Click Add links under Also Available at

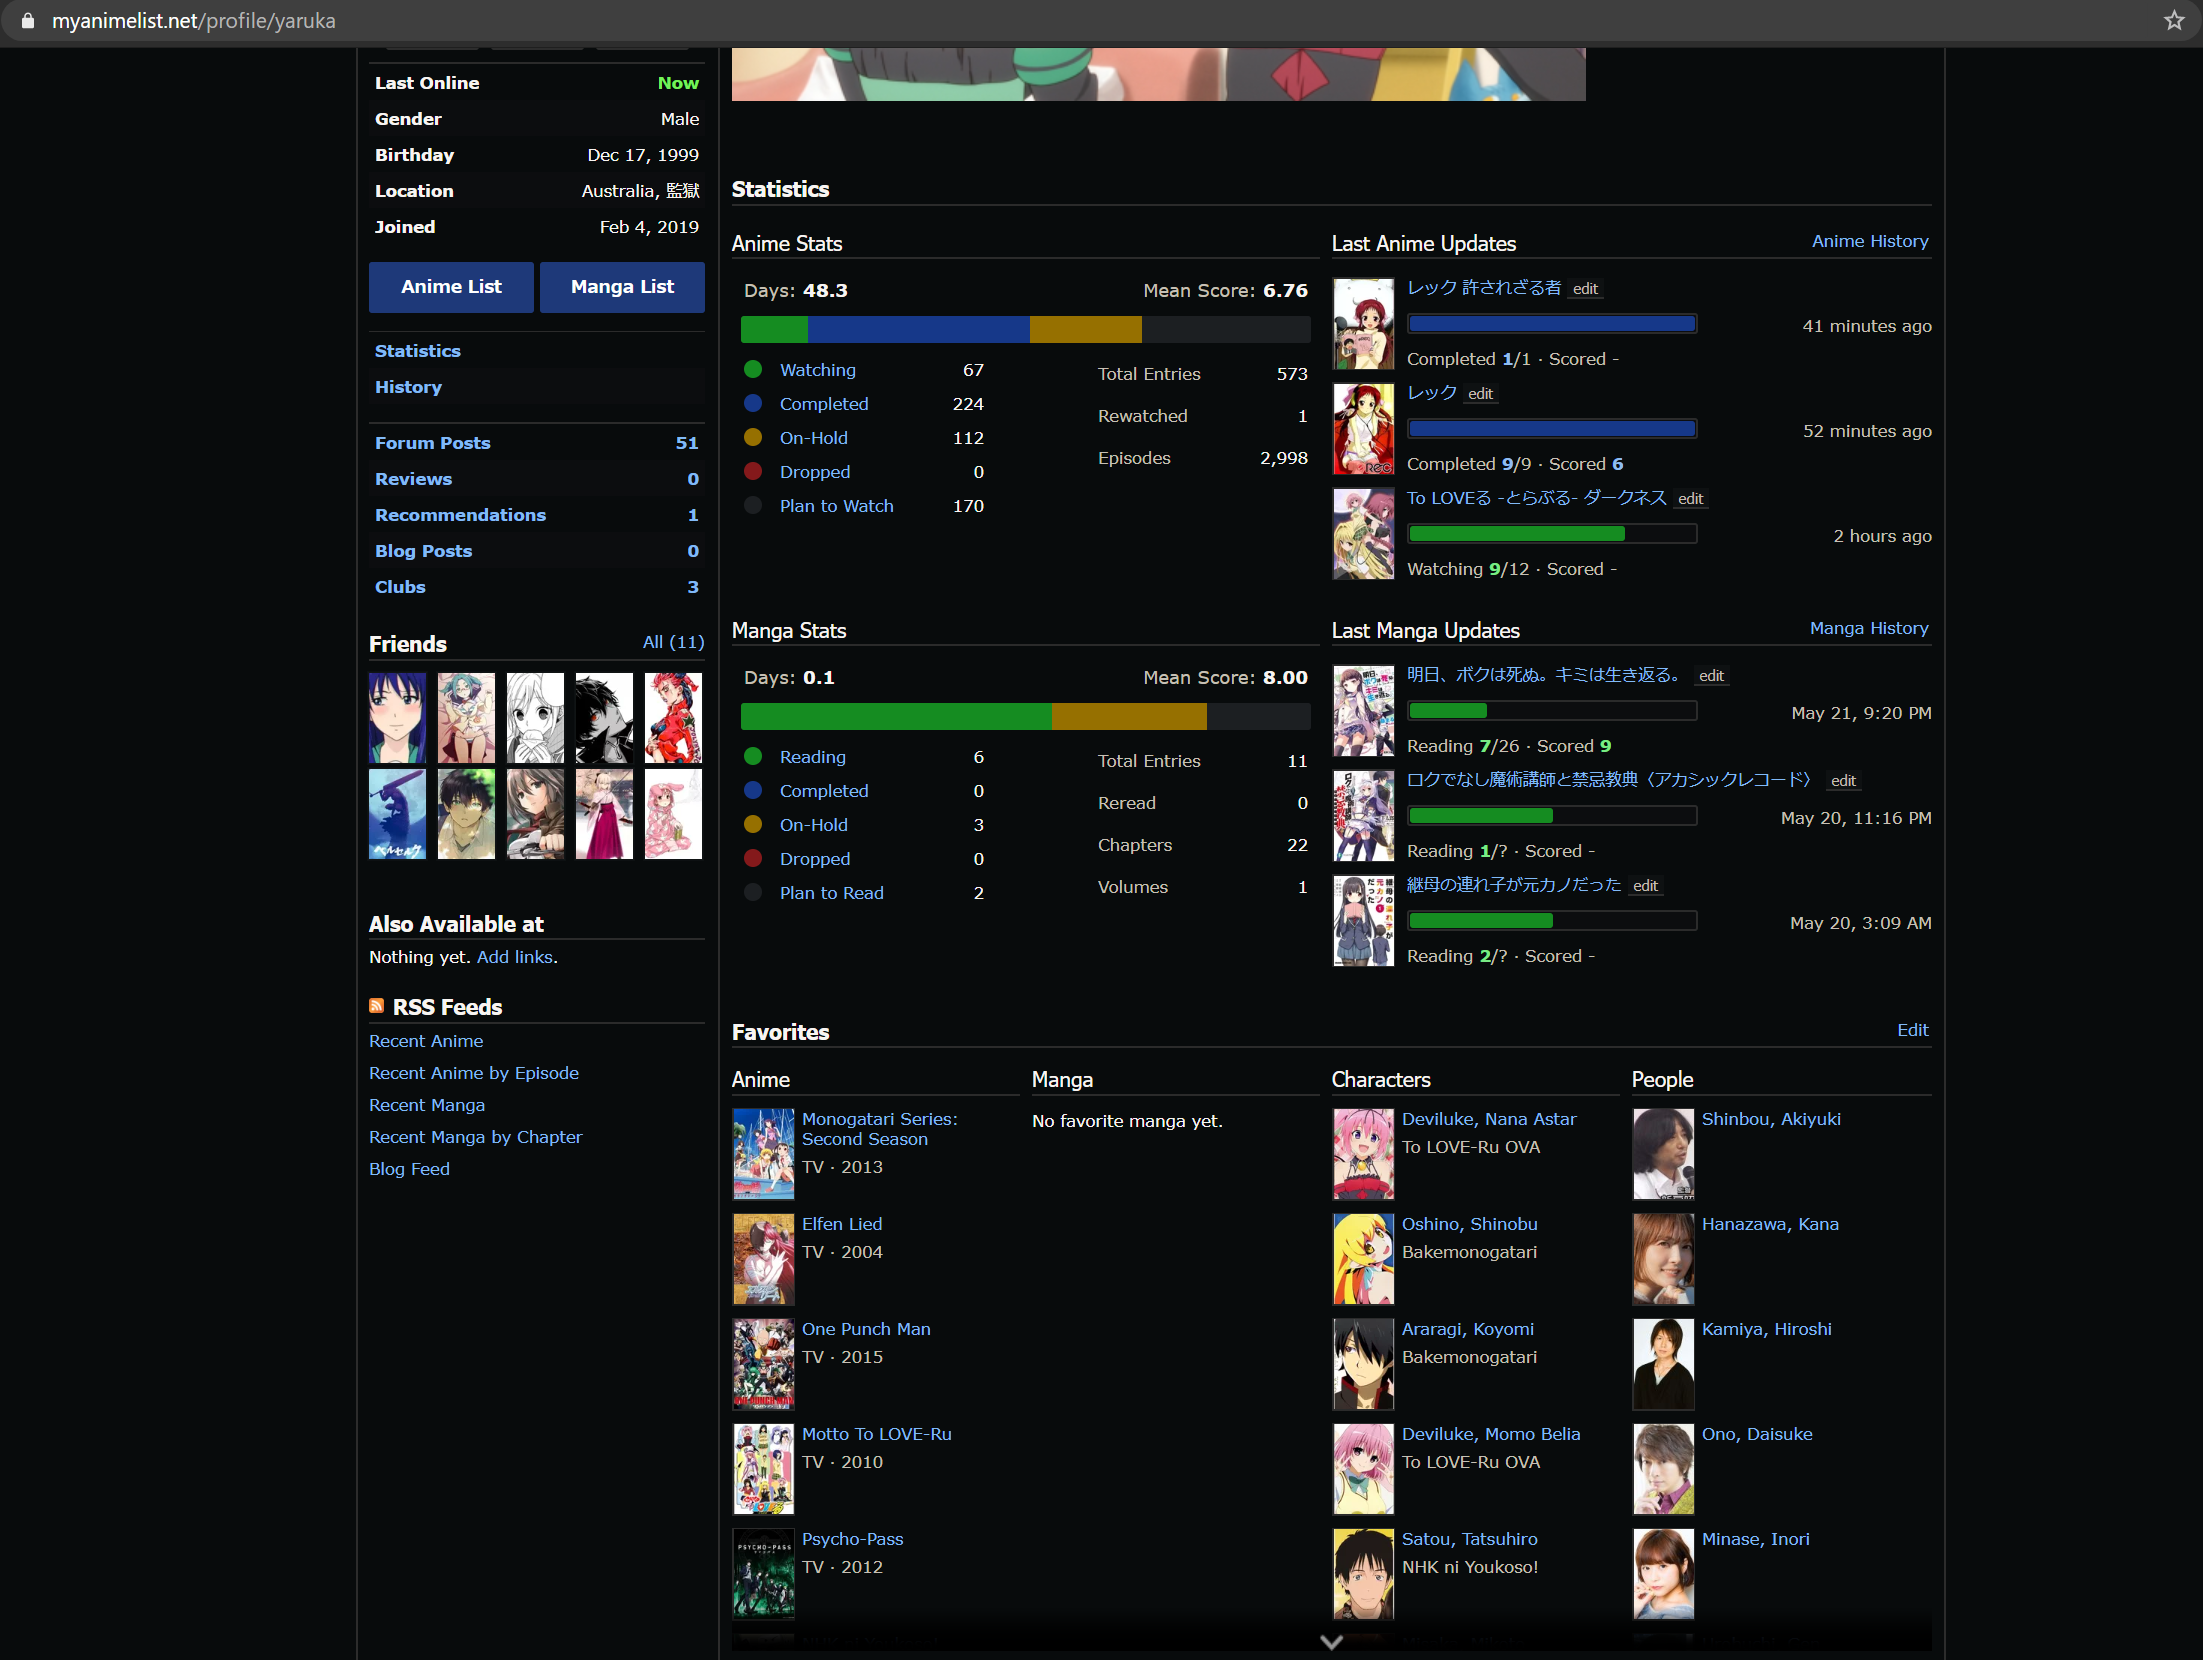[514, 957]
